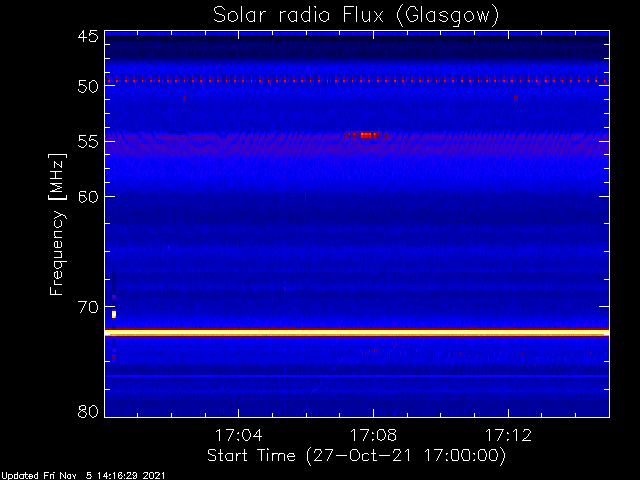Click the yellow-white spot near 70 MHz
The width and height of the screenshot is (640, 480).
tap(114, 314)
